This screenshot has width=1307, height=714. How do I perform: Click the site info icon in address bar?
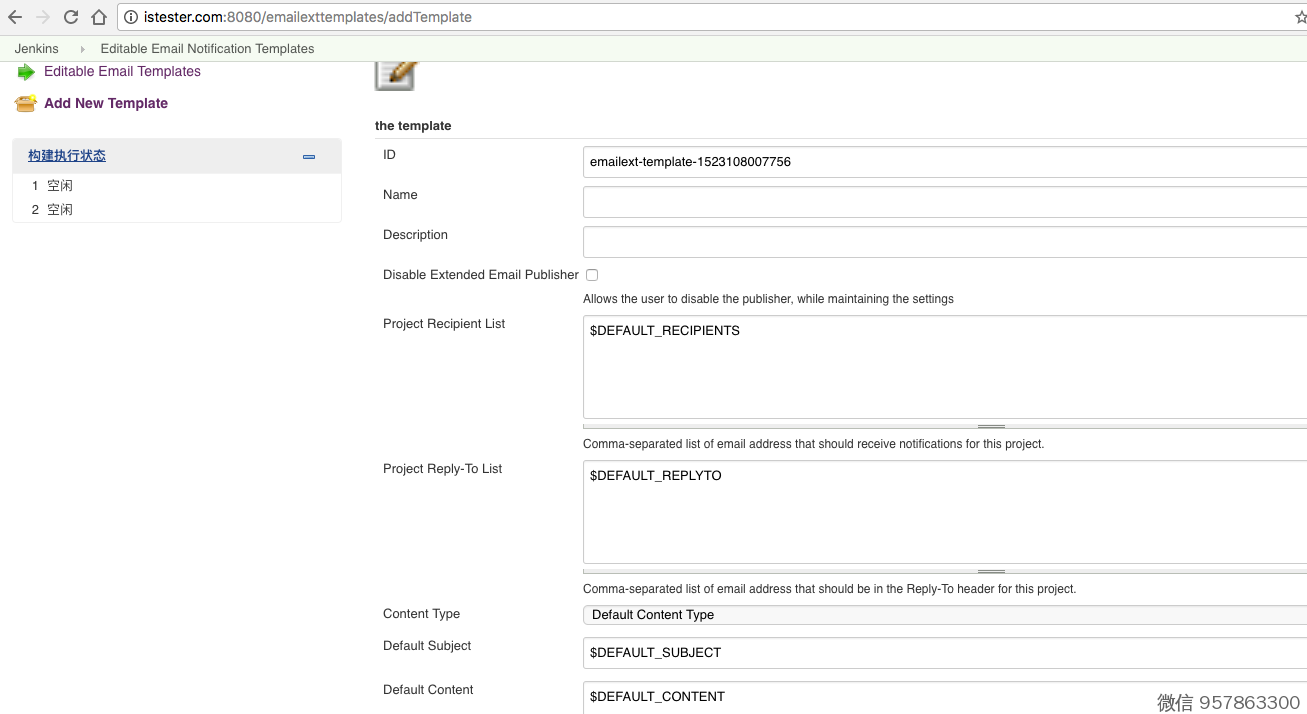pos(131,17)
